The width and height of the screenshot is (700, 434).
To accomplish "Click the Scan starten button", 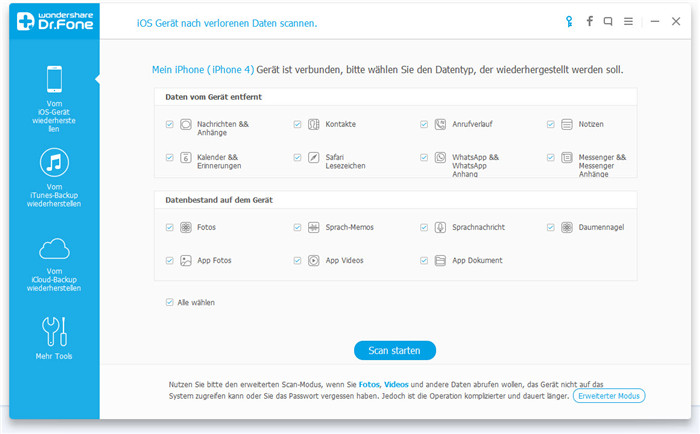I will (395, 351).
